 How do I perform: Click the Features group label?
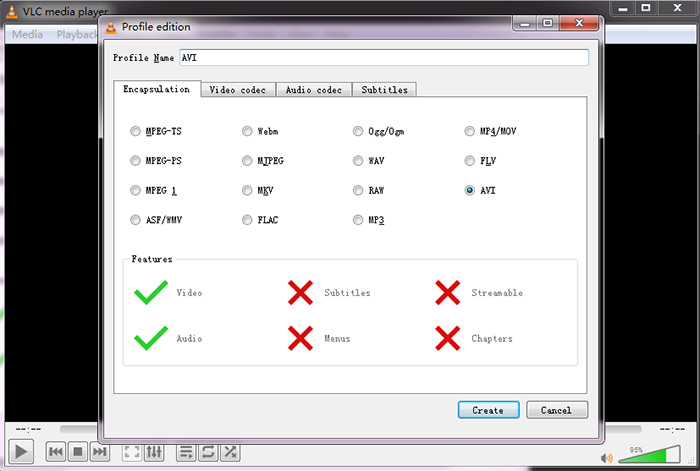pos(152,259)
